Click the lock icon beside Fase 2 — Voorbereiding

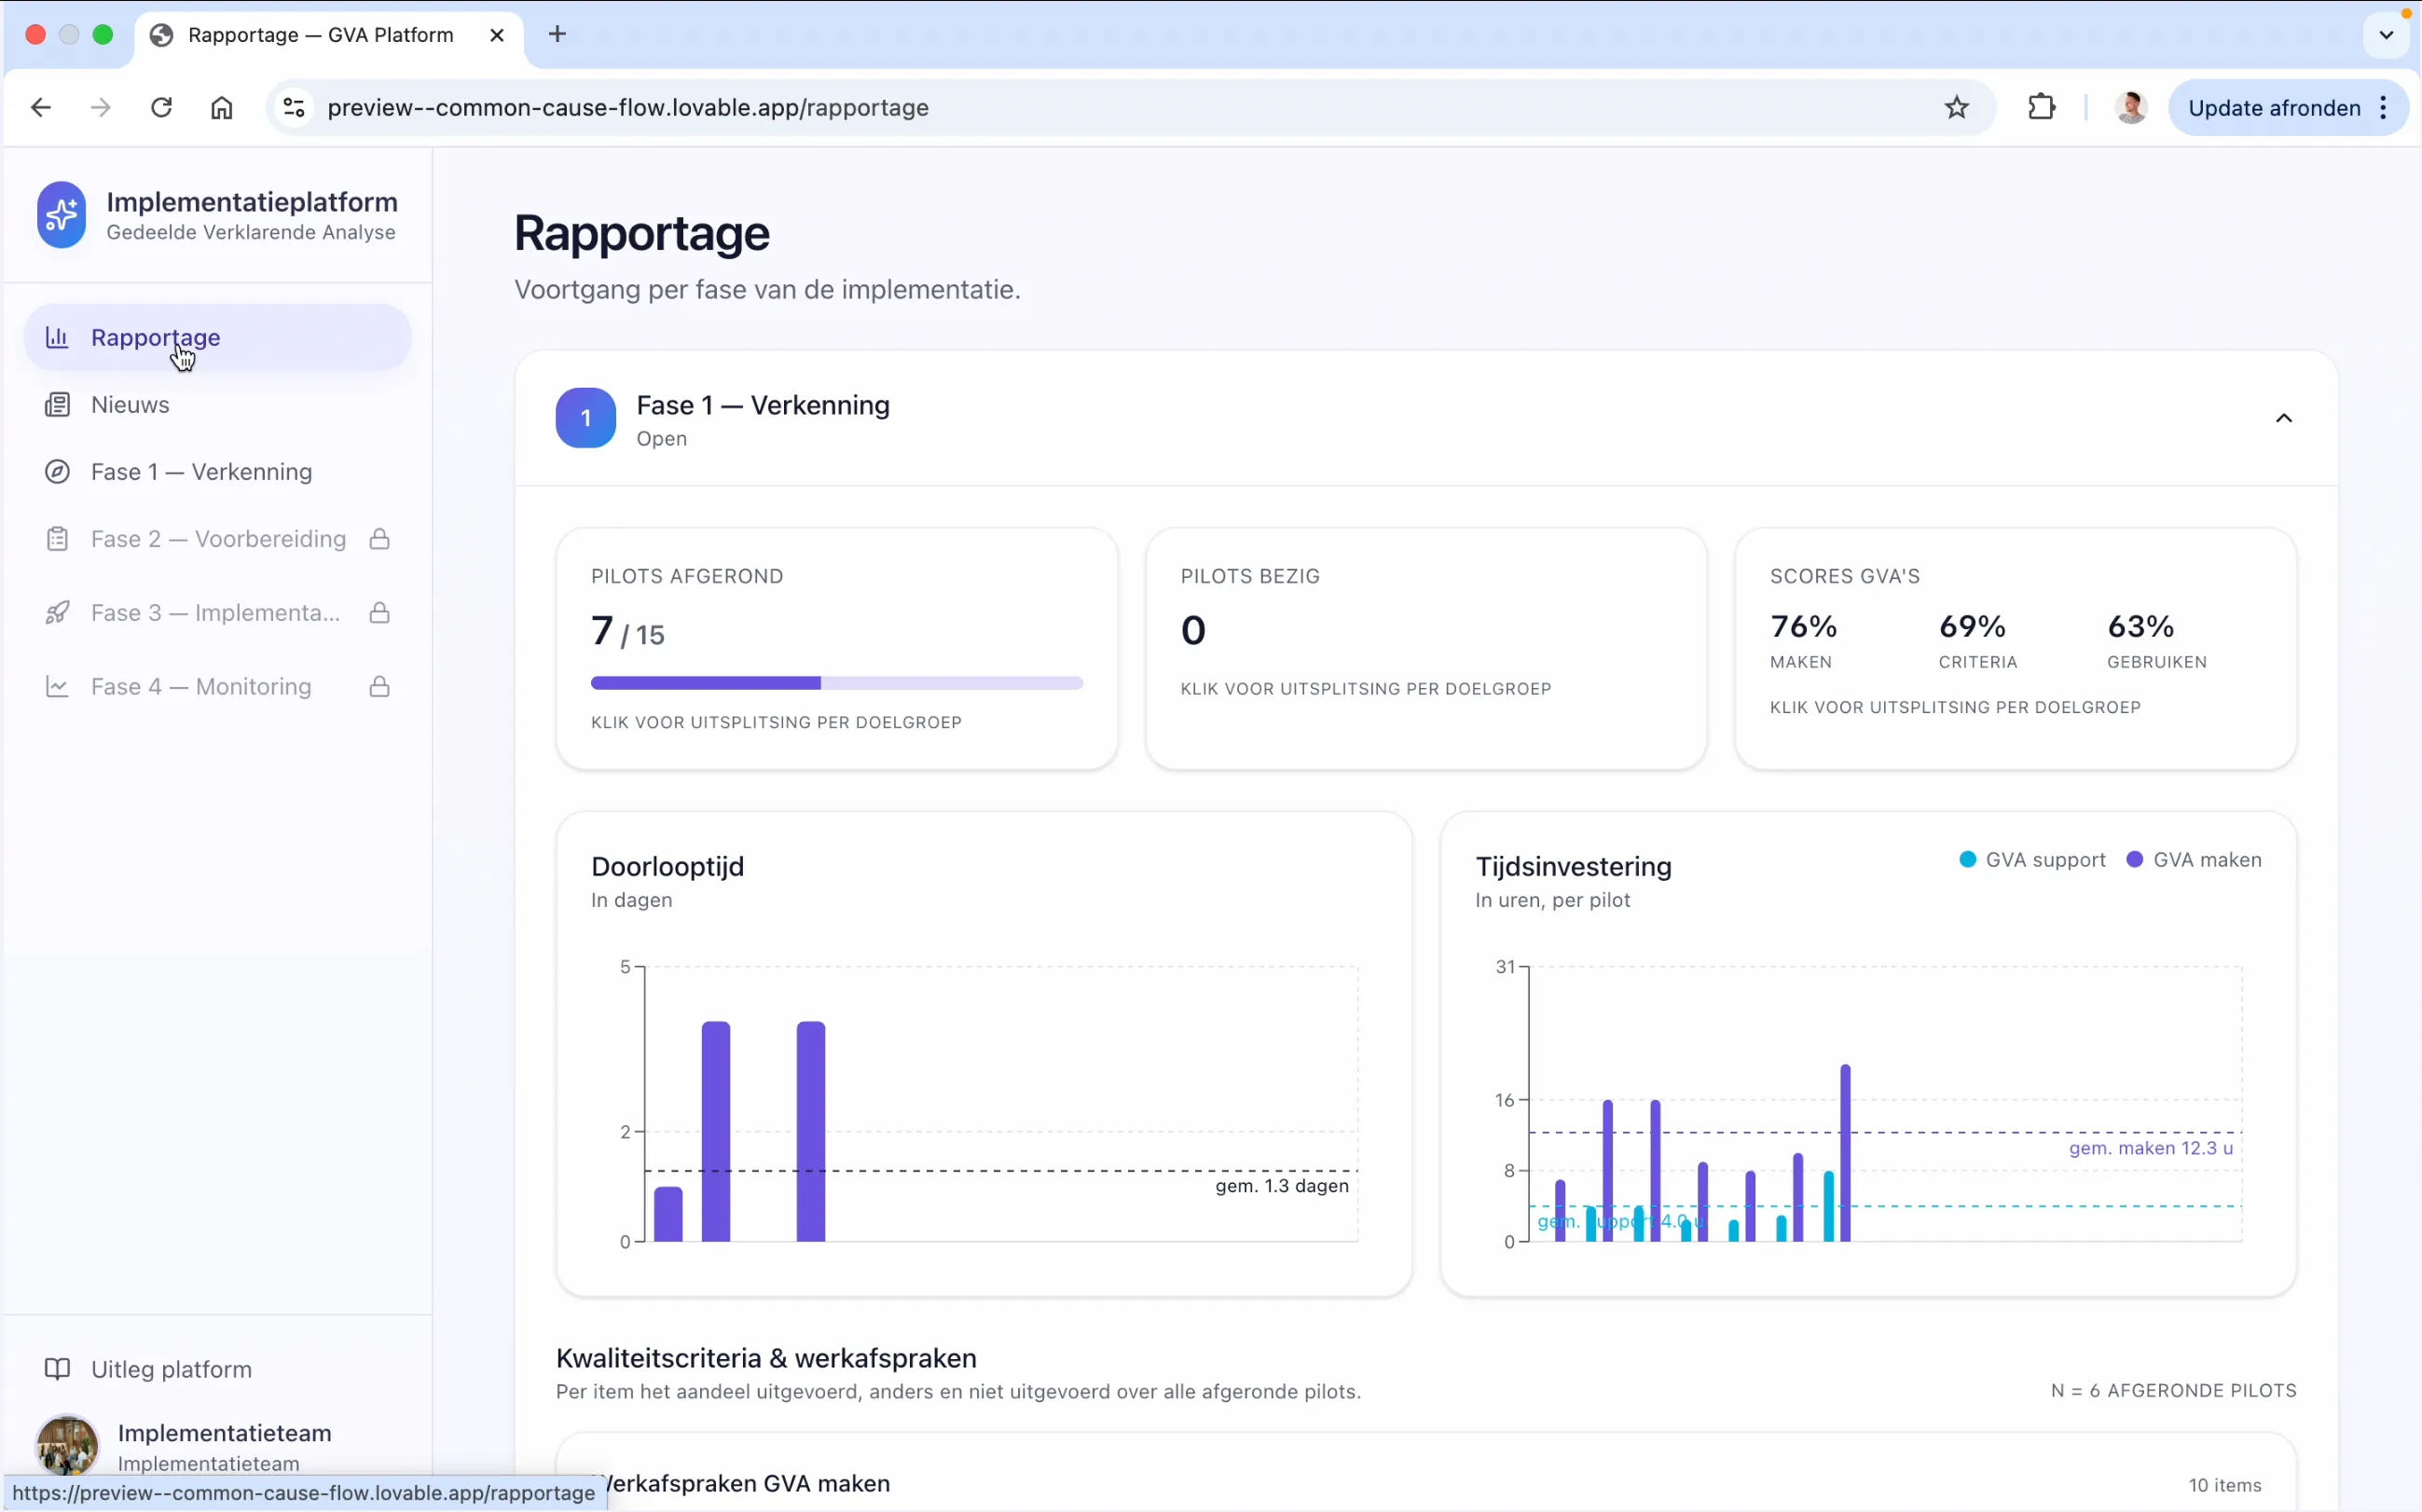379,539
